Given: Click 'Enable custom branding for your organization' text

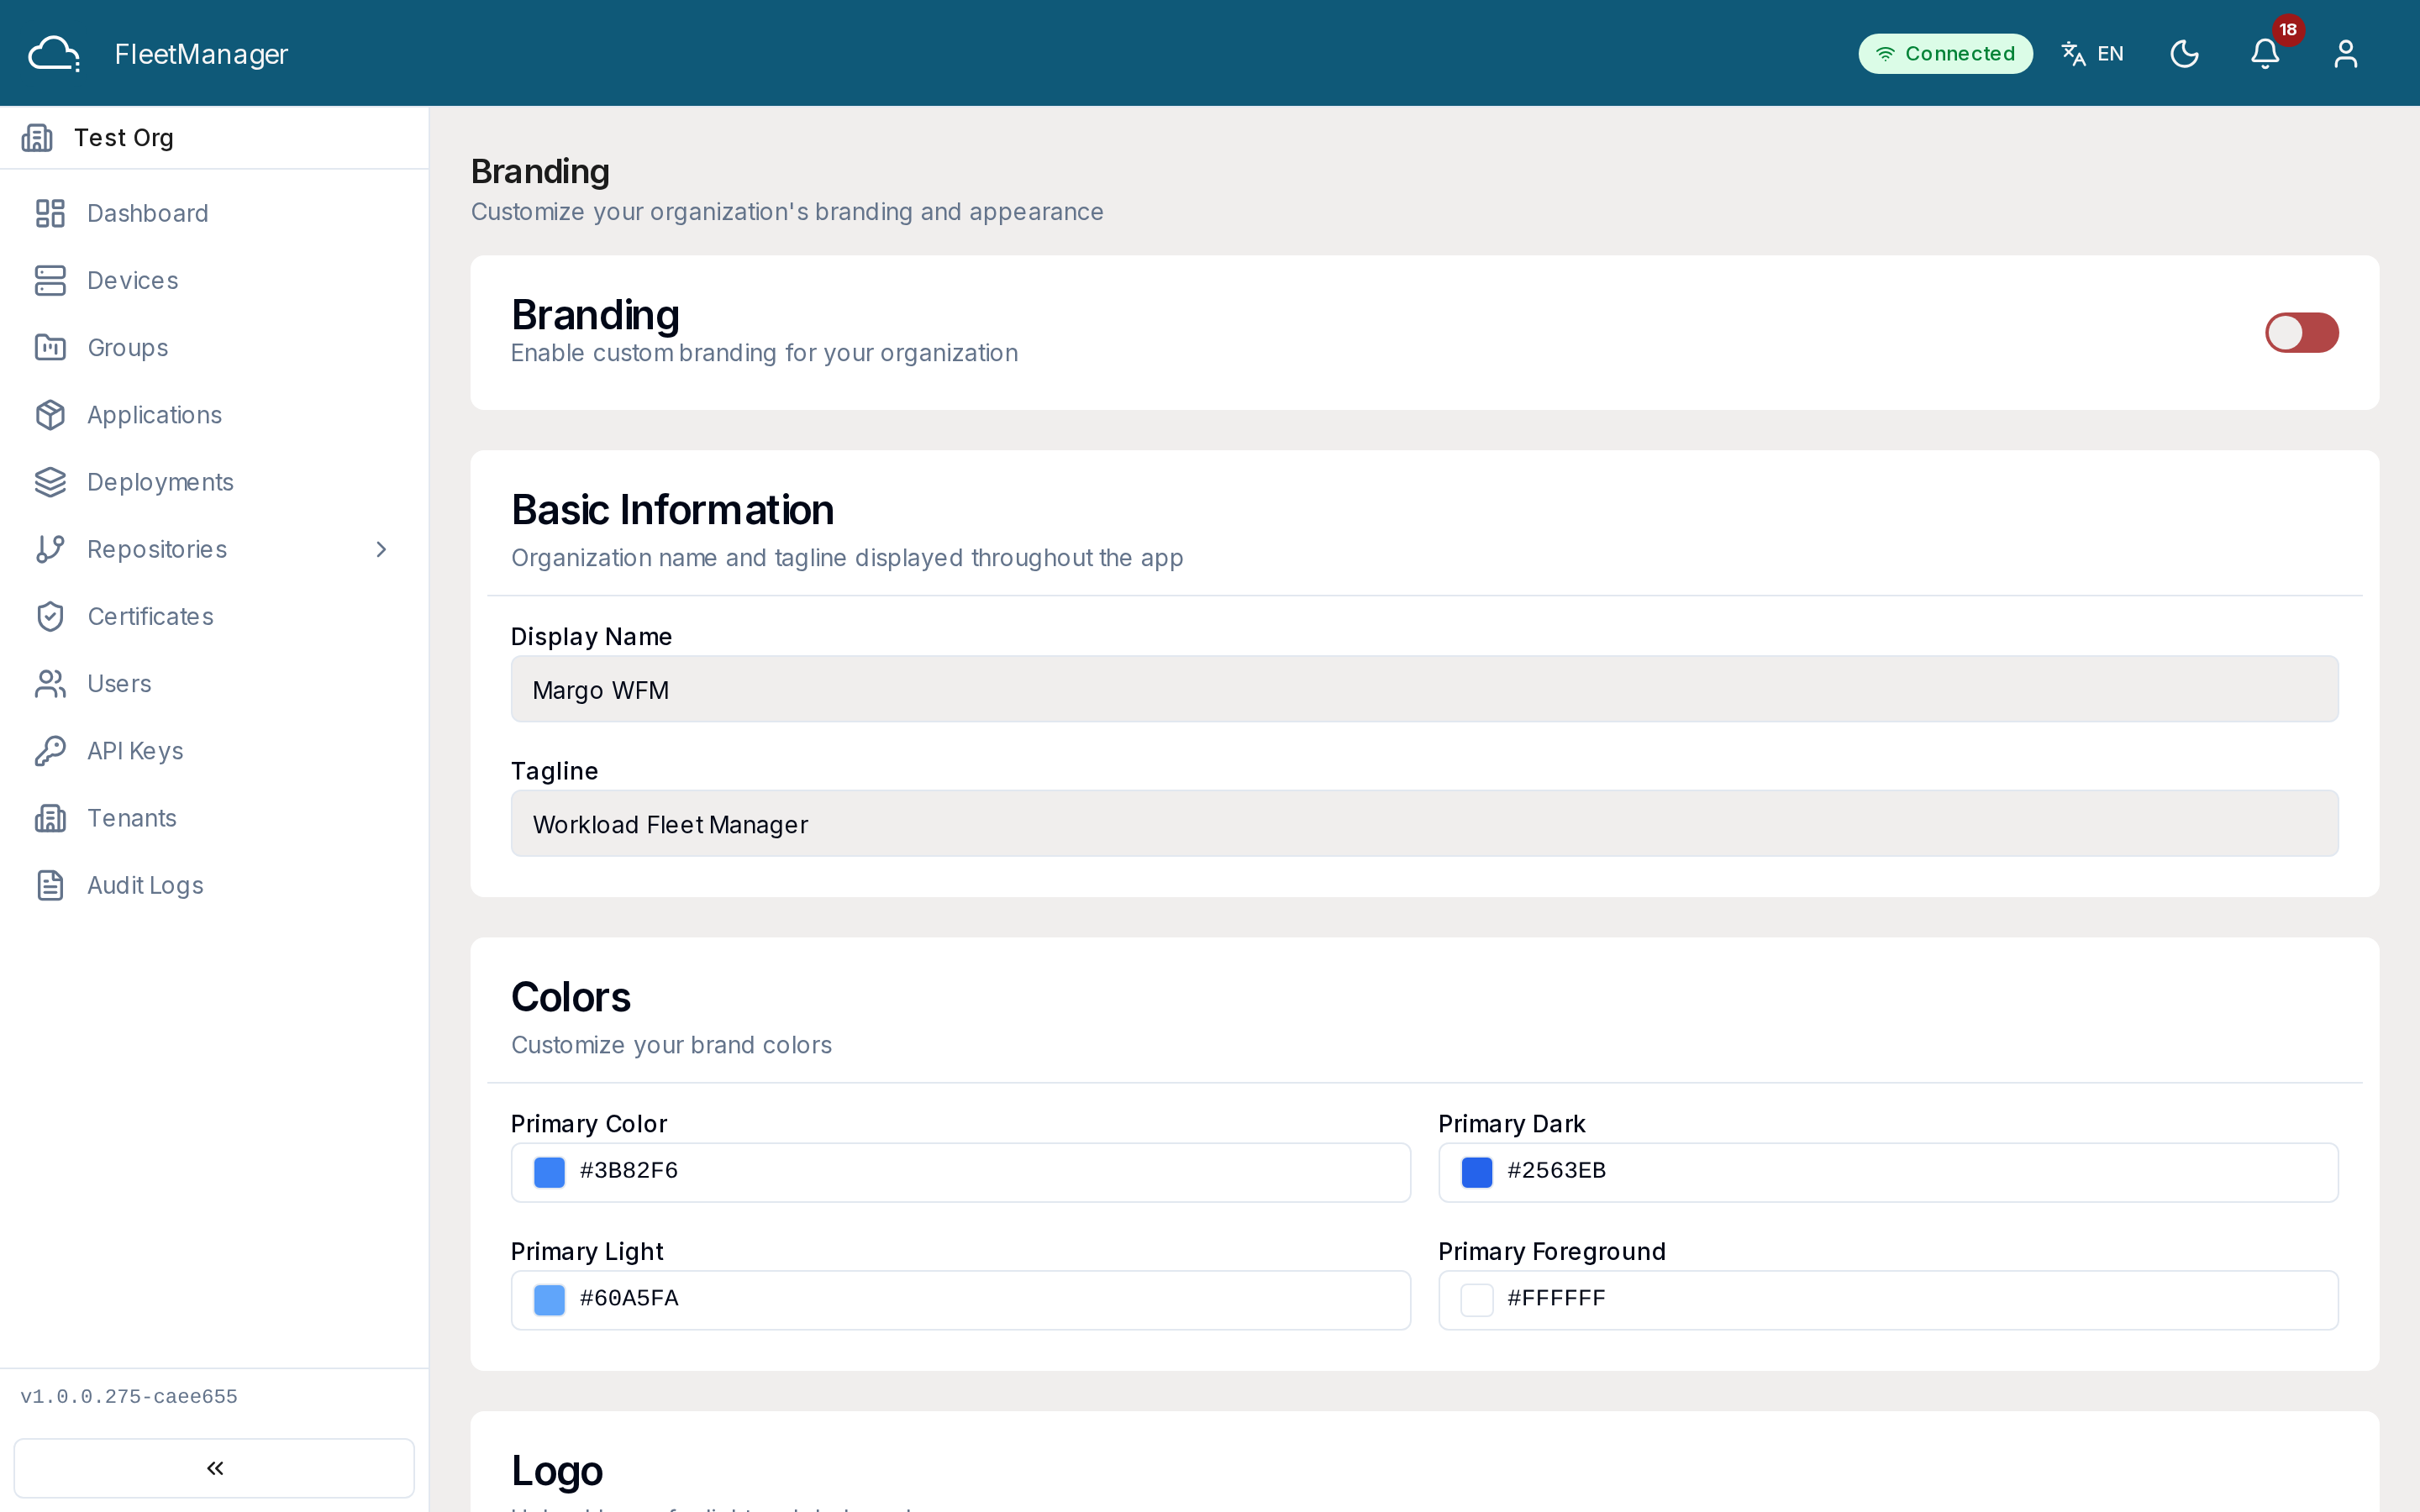Looking at the screenshot, I should 764,353.
